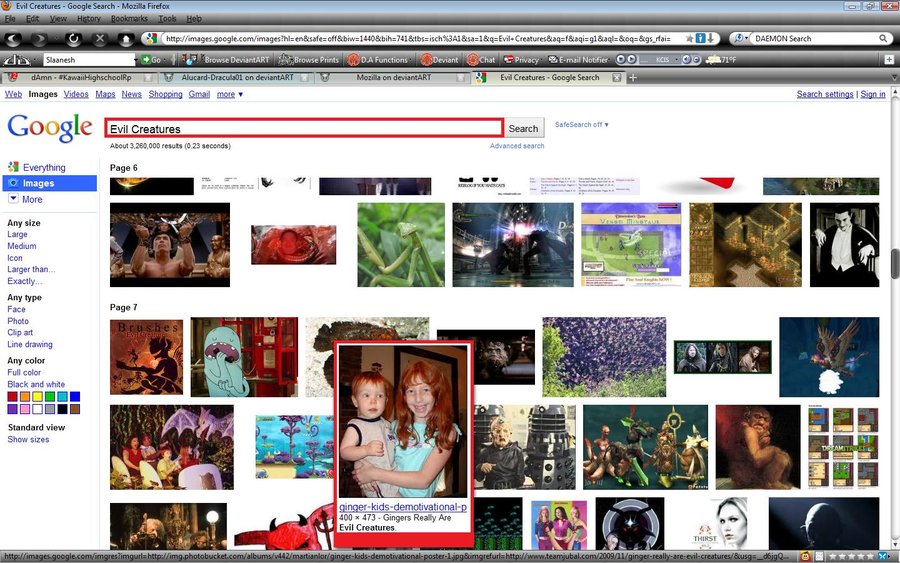Click the Google Search button

[x=523, y=129]
